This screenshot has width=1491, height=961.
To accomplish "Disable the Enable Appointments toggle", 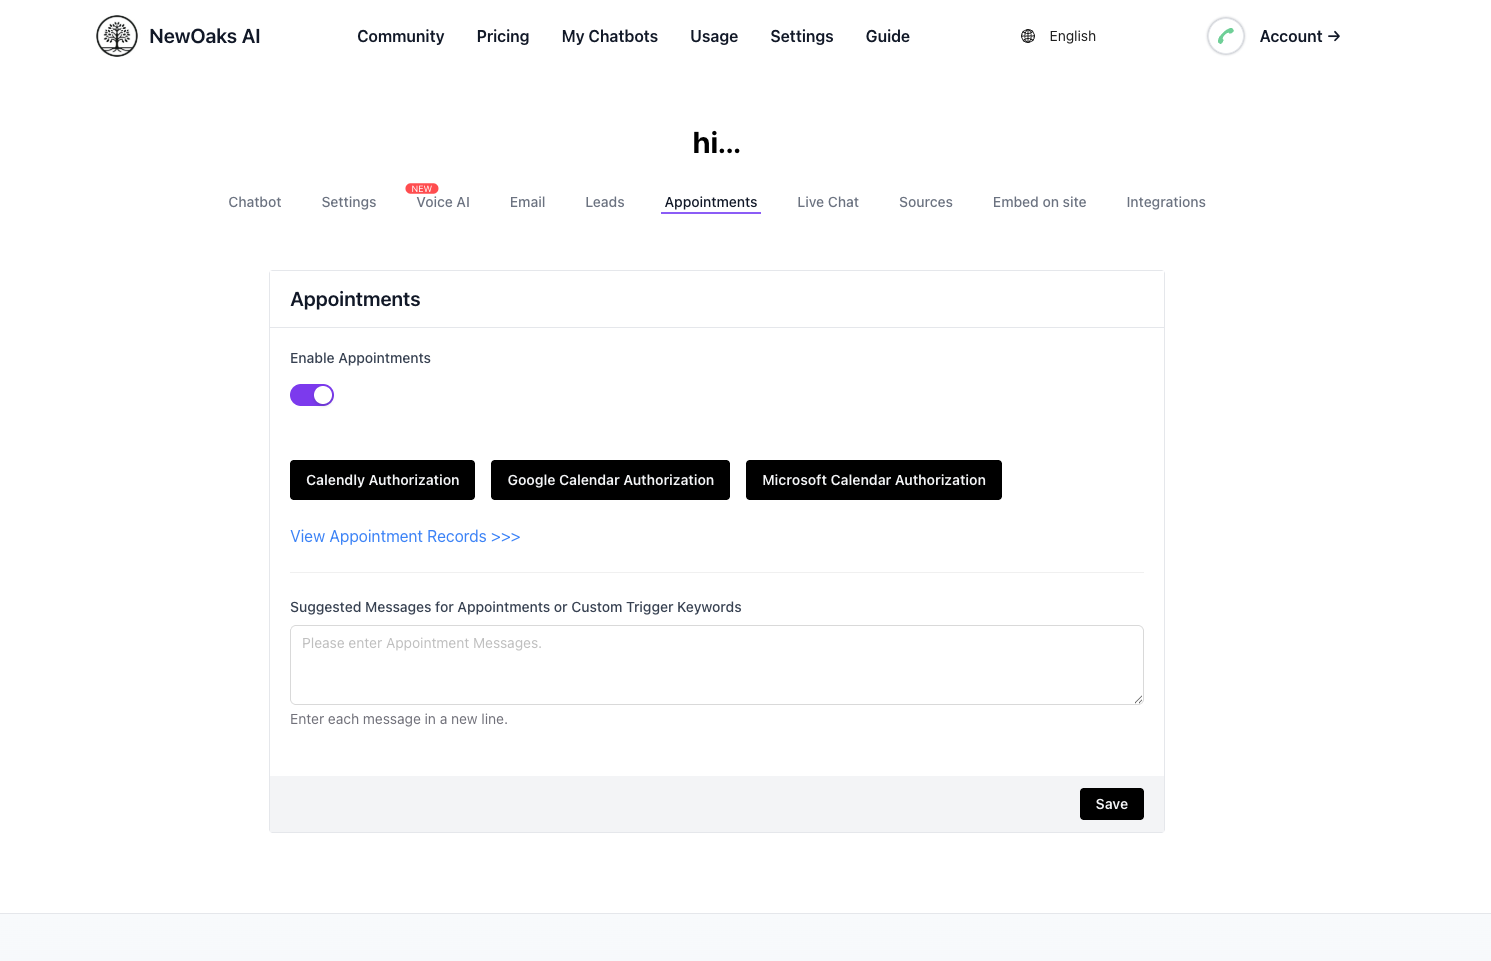I will click(x=311, y=394).
